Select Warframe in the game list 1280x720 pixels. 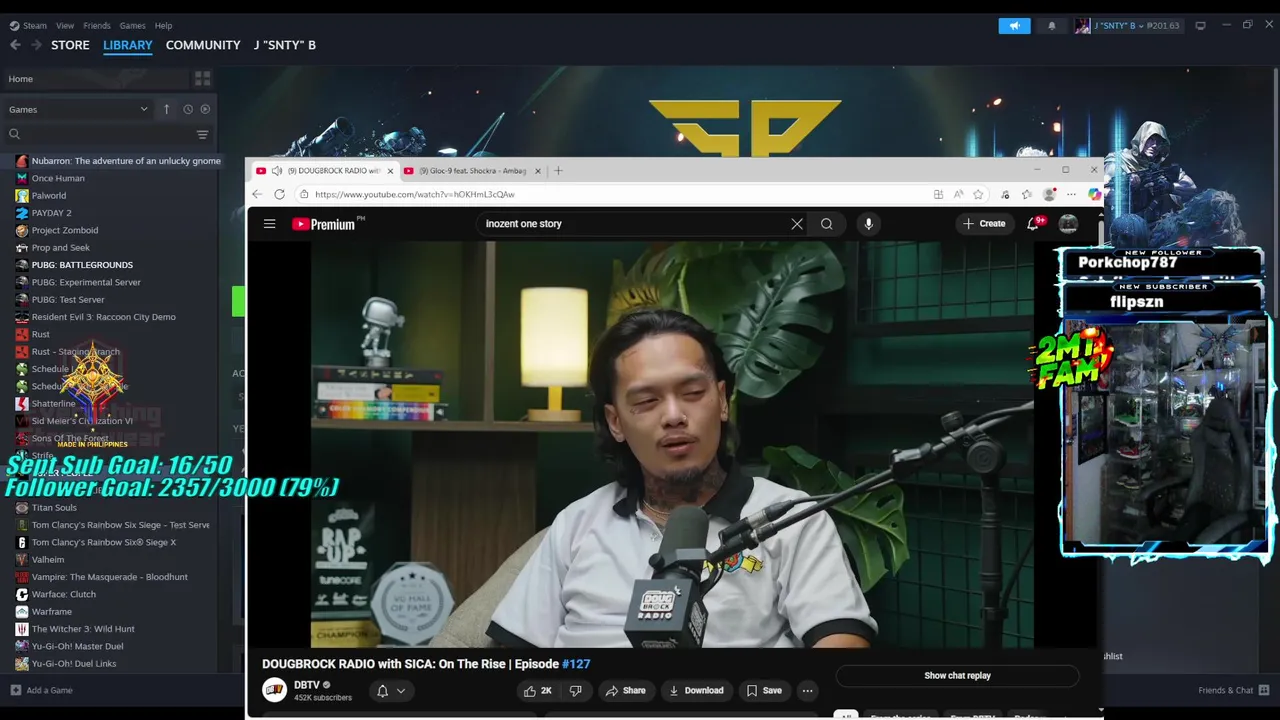(51, 612)
